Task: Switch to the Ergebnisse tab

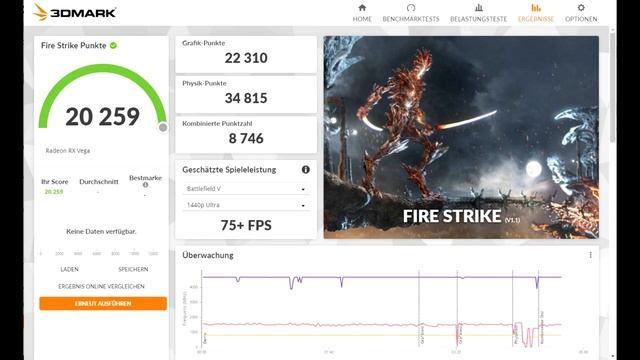Action: point(536,13)
